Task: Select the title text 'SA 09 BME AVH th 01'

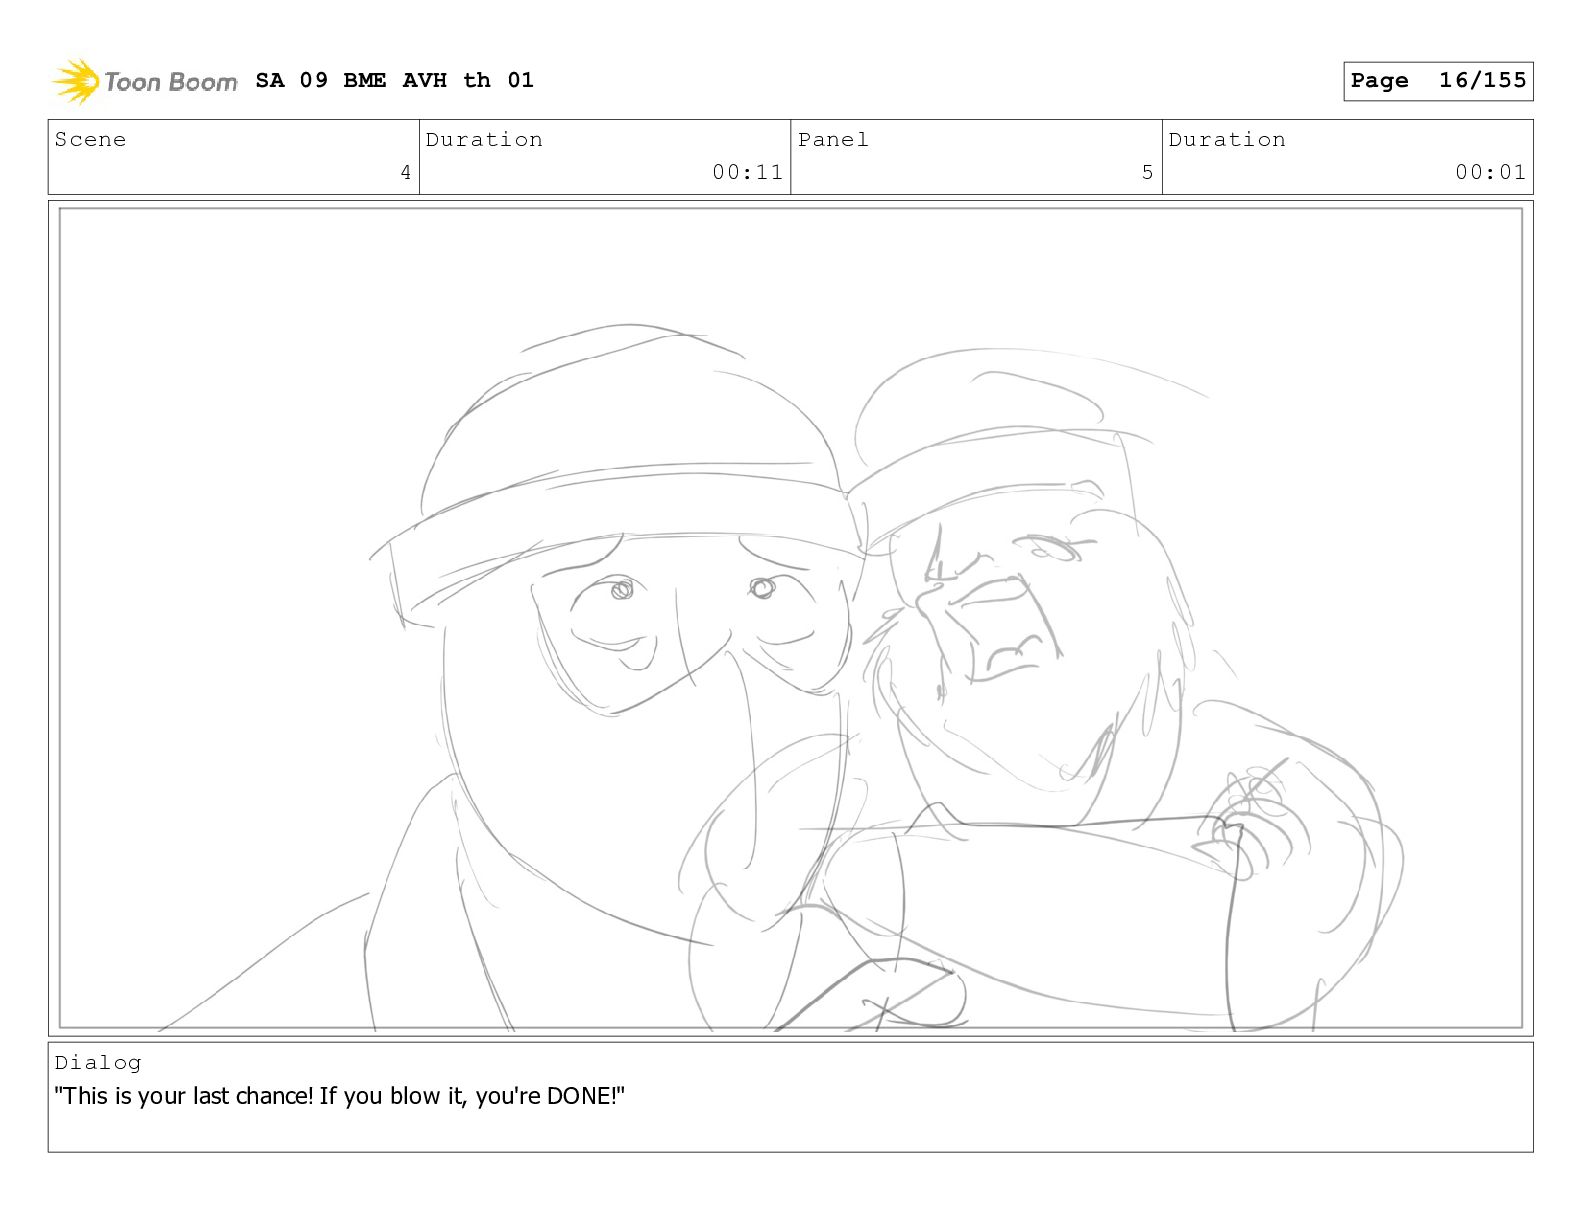Action: point(395,80)
